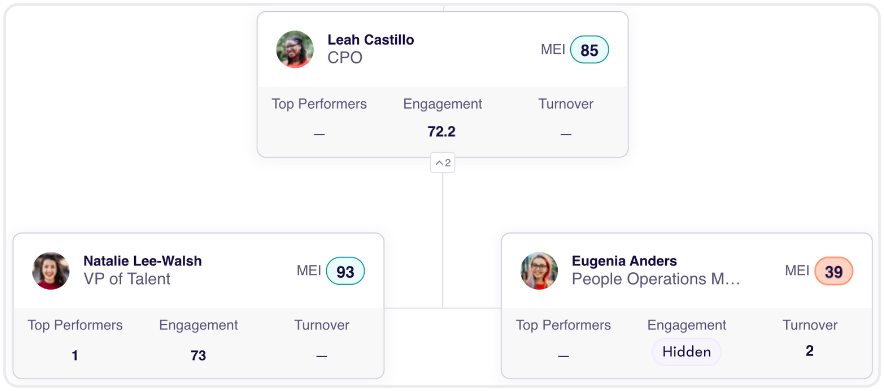Click Leah Castillo's engagement value 72.2
The width and height of the screenshot is (884, 391).
point(441,132)
